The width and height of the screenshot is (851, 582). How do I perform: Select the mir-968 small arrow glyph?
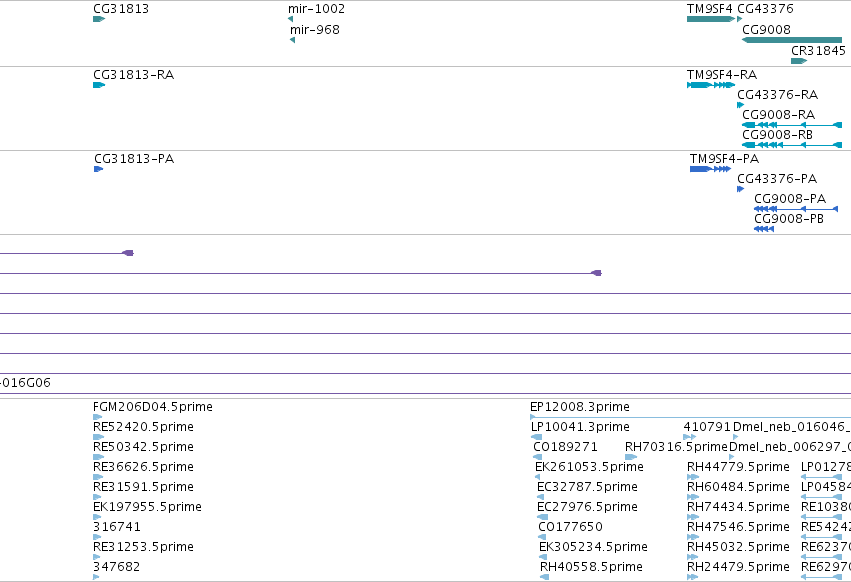(x=293, y=40)
